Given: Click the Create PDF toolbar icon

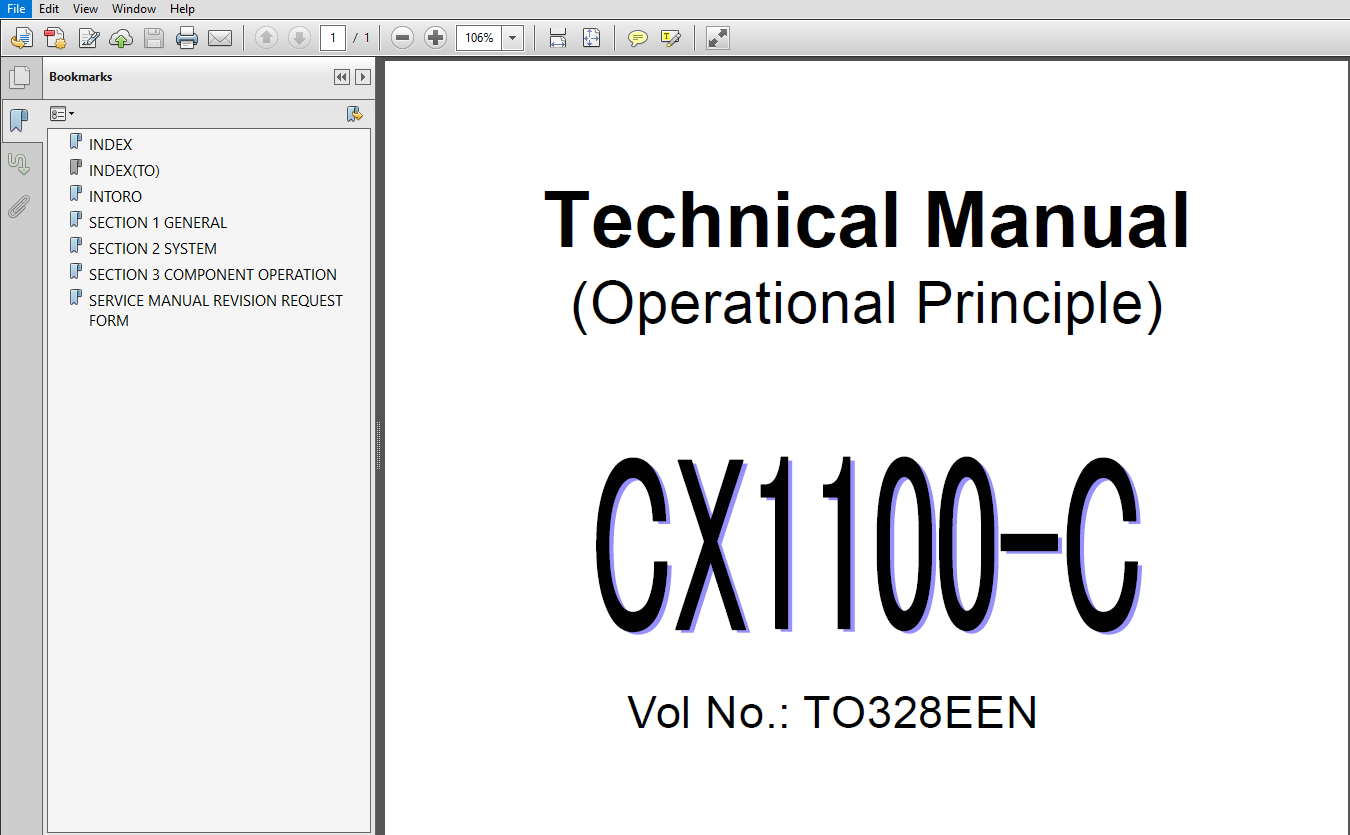Looking at the screenshot, I should coord(55,38).
